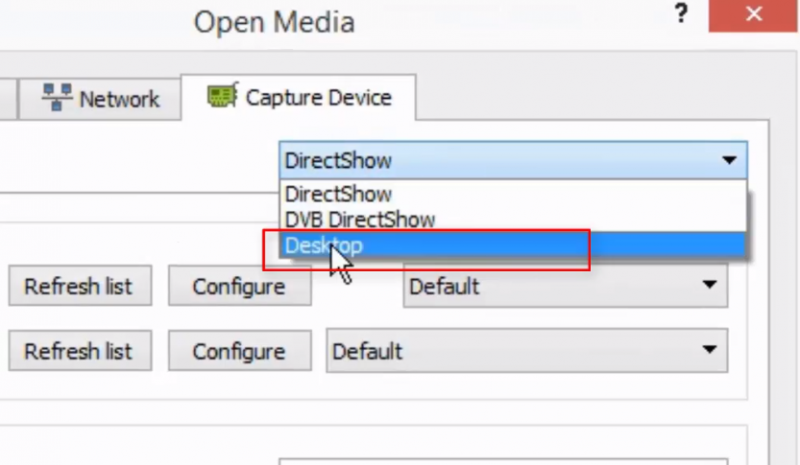The width and height of the screenshot is (800, 465).
Task: Click the capture mode box showing DirectShow
Action: (x=500, y=160)
